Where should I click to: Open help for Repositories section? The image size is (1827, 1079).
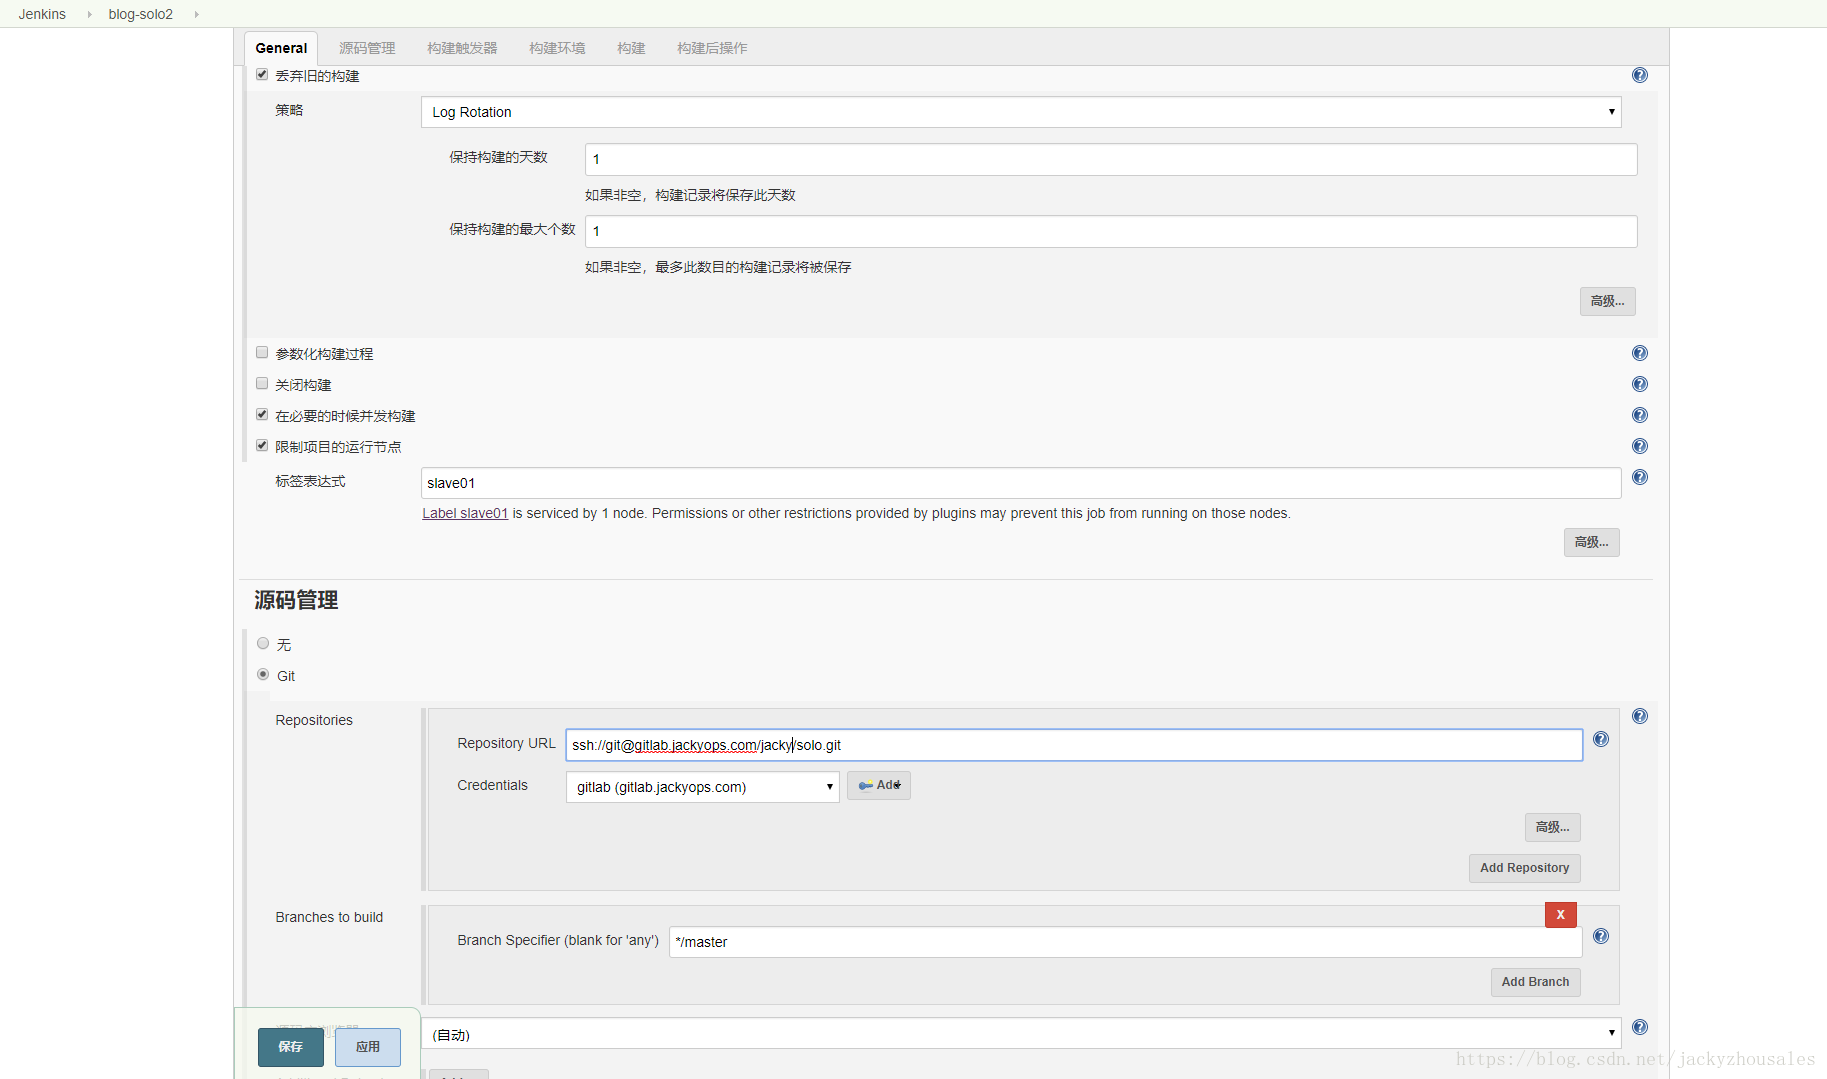(1640, 716)
